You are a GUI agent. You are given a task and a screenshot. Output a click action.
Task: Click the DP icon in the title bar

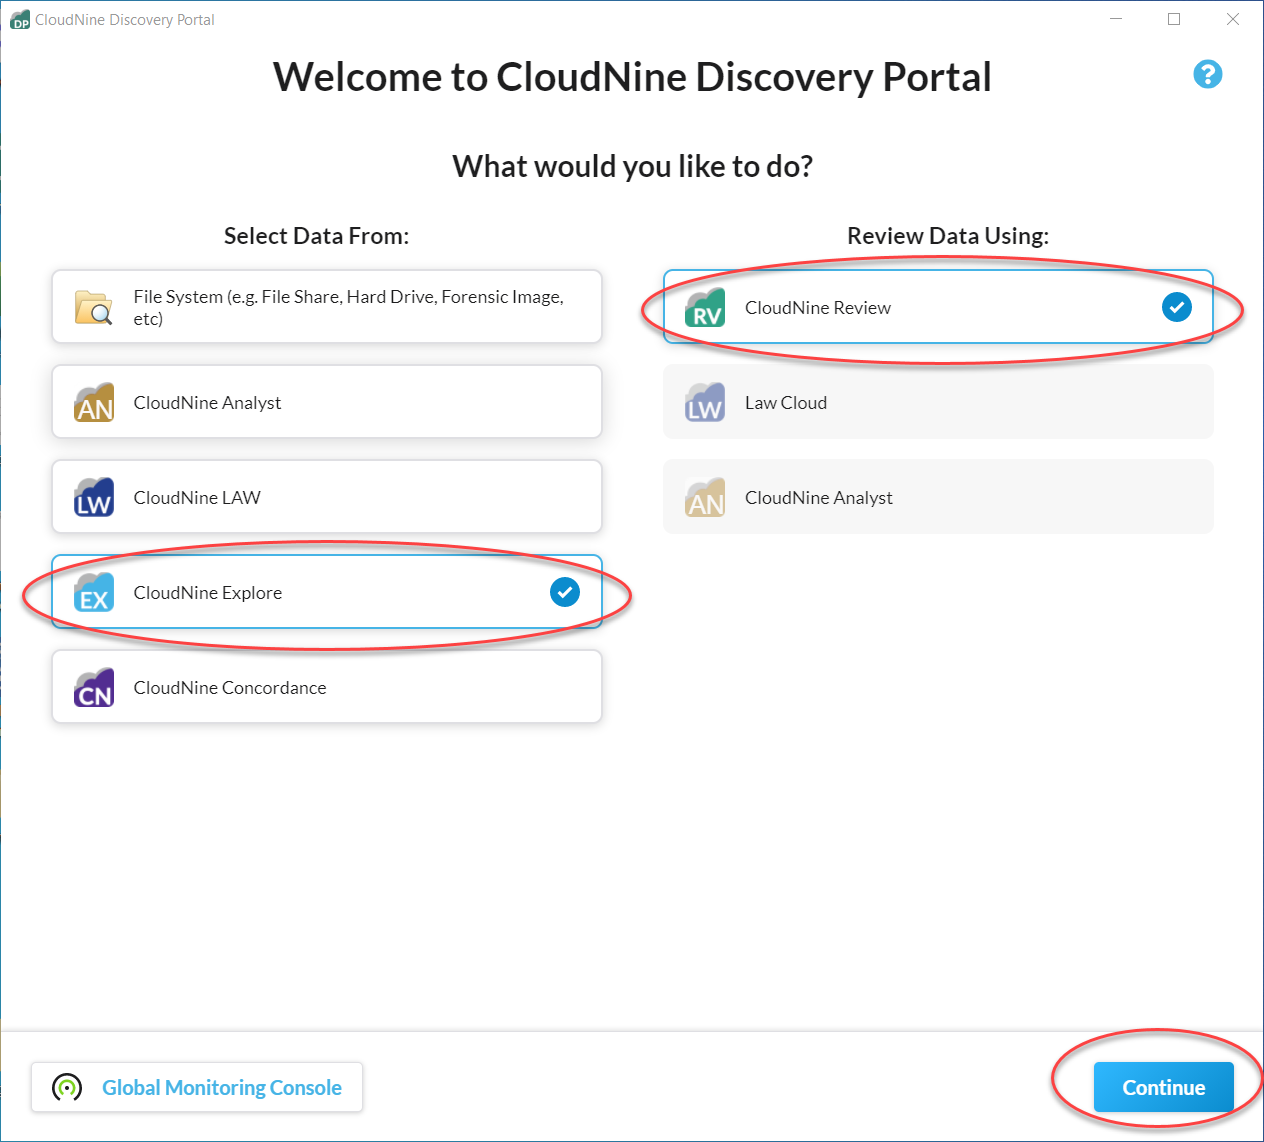pyautogui.click(x=18, y=18)
